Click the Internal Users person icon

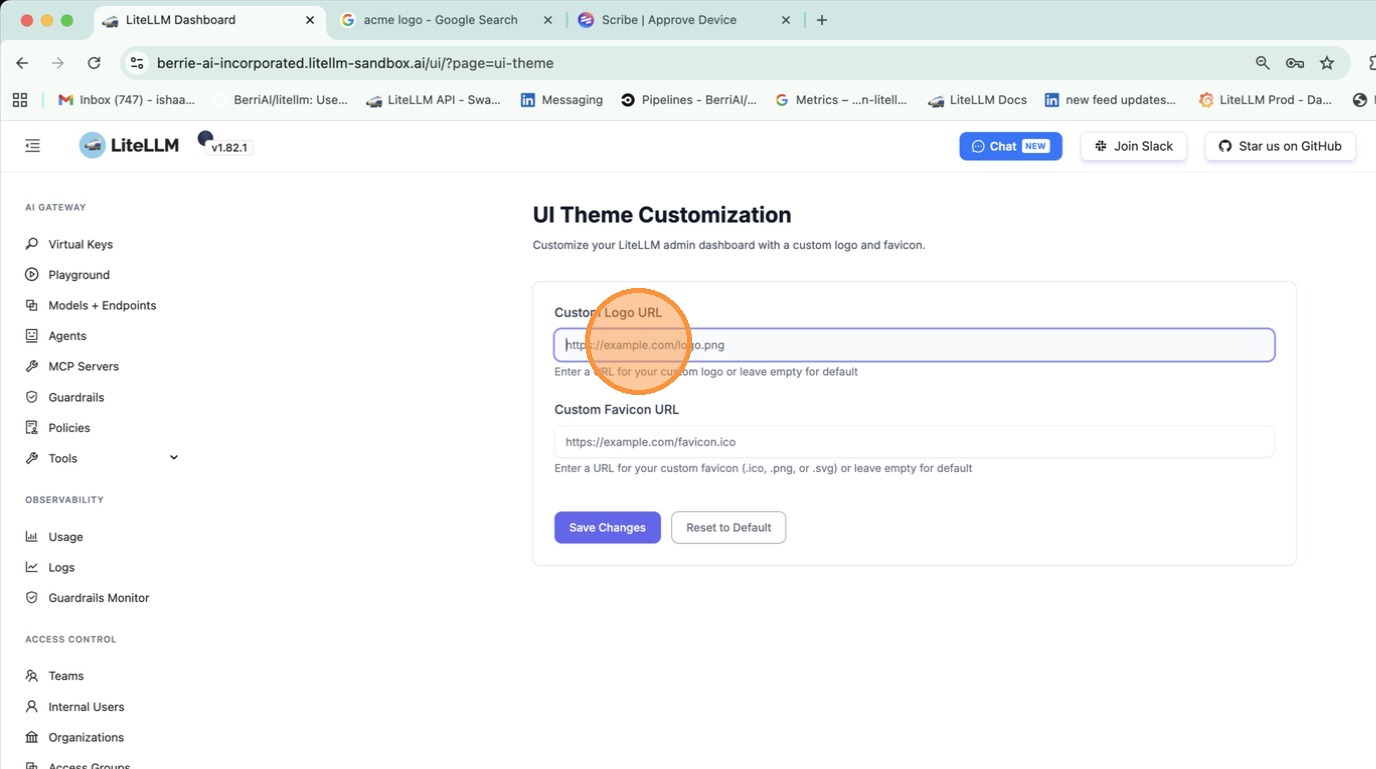[32, 707]
